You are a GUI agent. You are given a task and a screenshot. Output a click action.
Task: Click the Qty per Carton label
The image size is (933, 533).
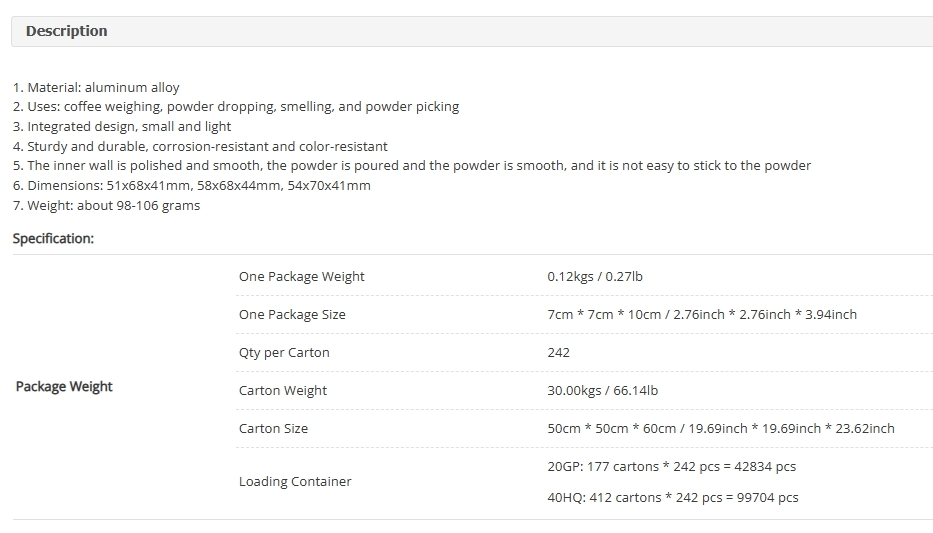pos(284,352)
